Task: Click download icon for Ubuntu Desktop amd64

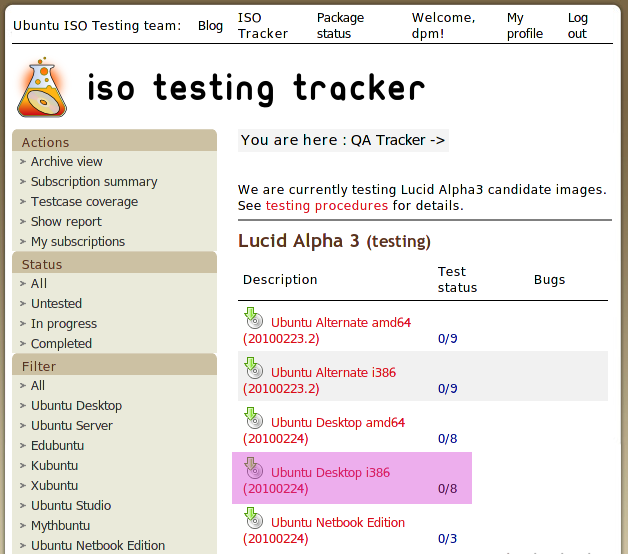Action: pyautogui.click(x=254, y=418)
